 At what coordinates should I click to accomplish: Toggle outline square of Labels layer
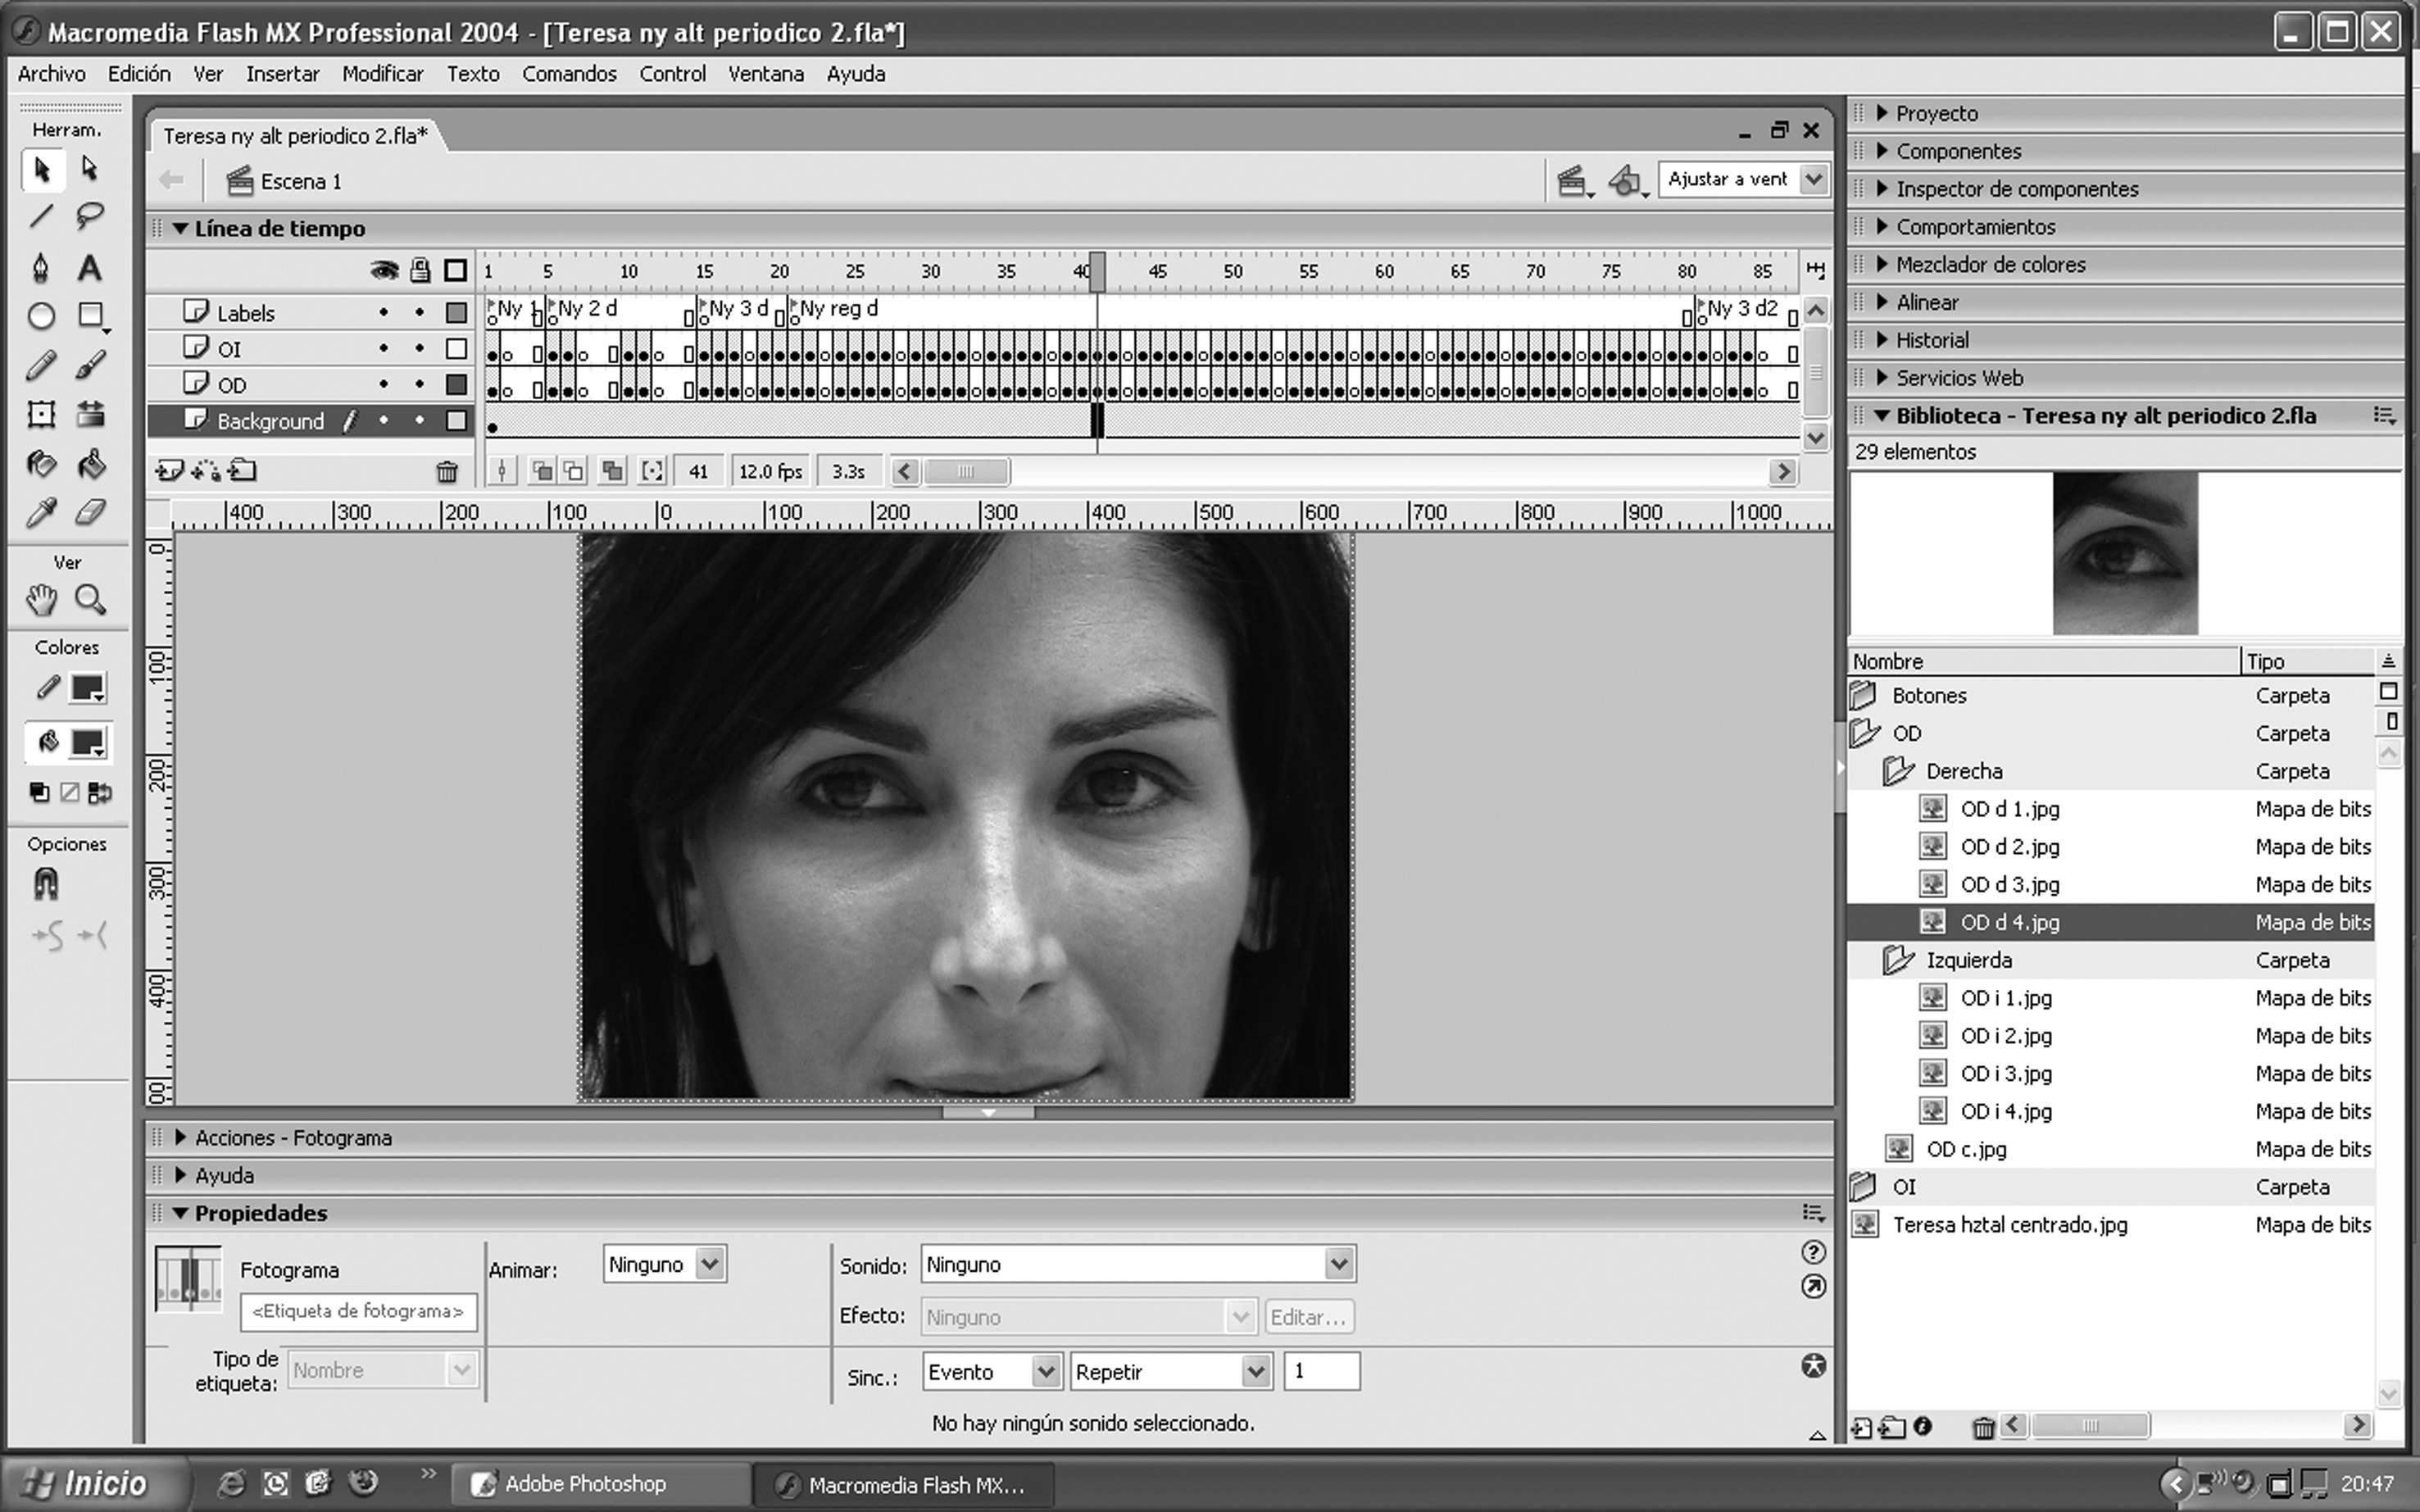(x=456, y=313)
